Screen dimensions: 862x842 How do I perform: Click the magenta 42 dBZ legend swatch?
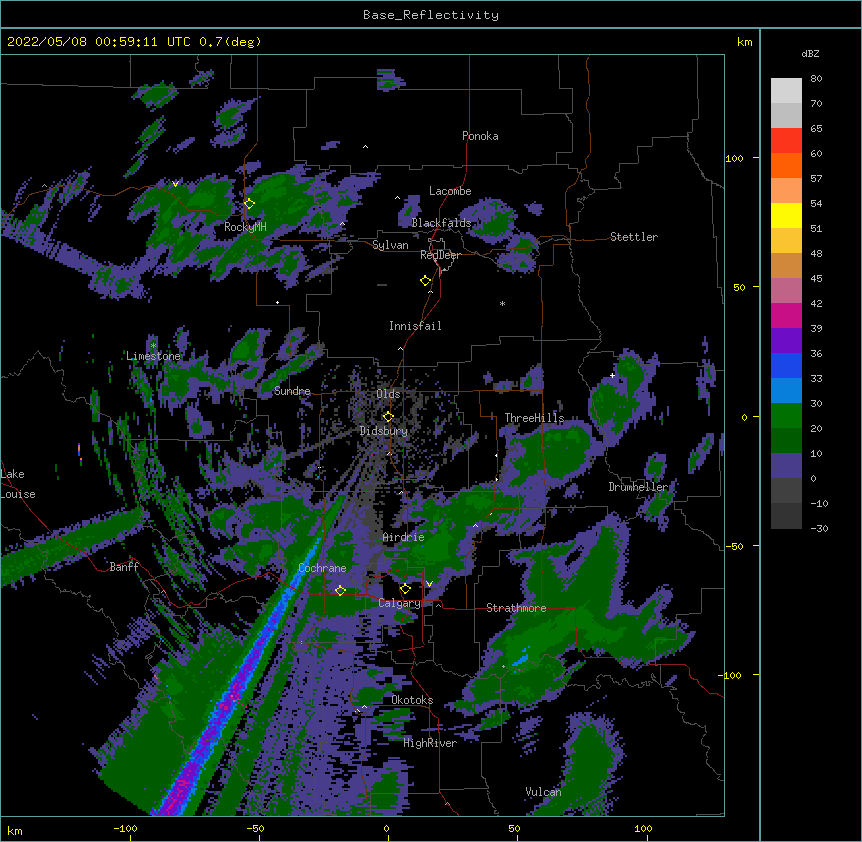click(786, 315)
